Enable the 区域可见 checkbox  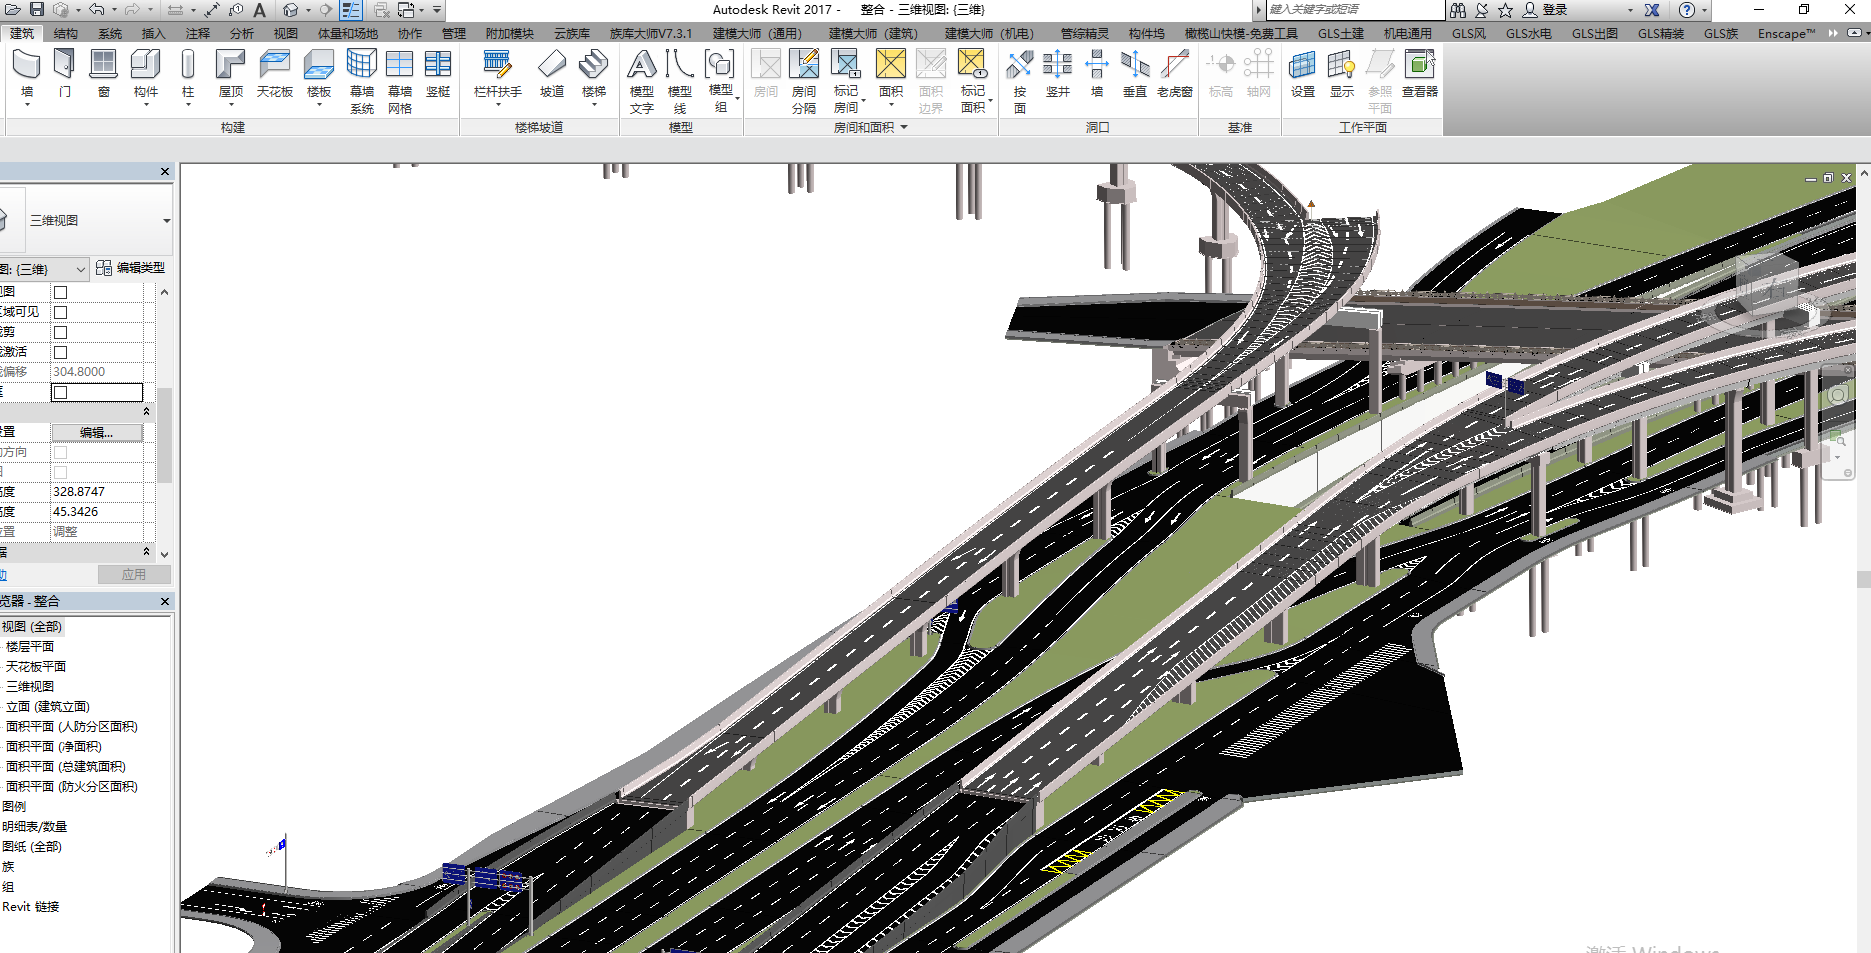coord(61,312)
